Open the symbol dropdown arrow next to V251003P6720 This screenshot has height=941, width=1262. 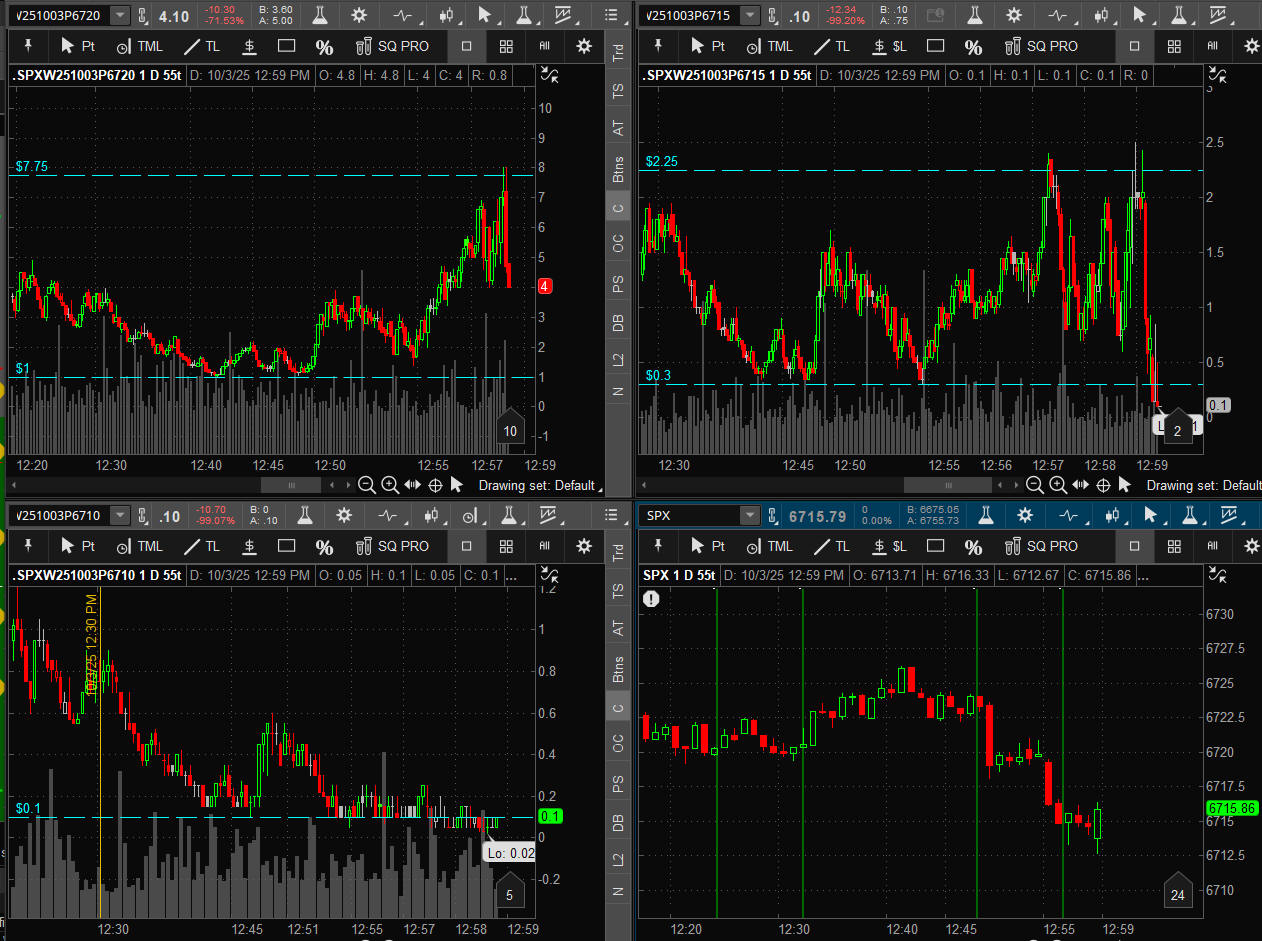[x=120, y=16]
